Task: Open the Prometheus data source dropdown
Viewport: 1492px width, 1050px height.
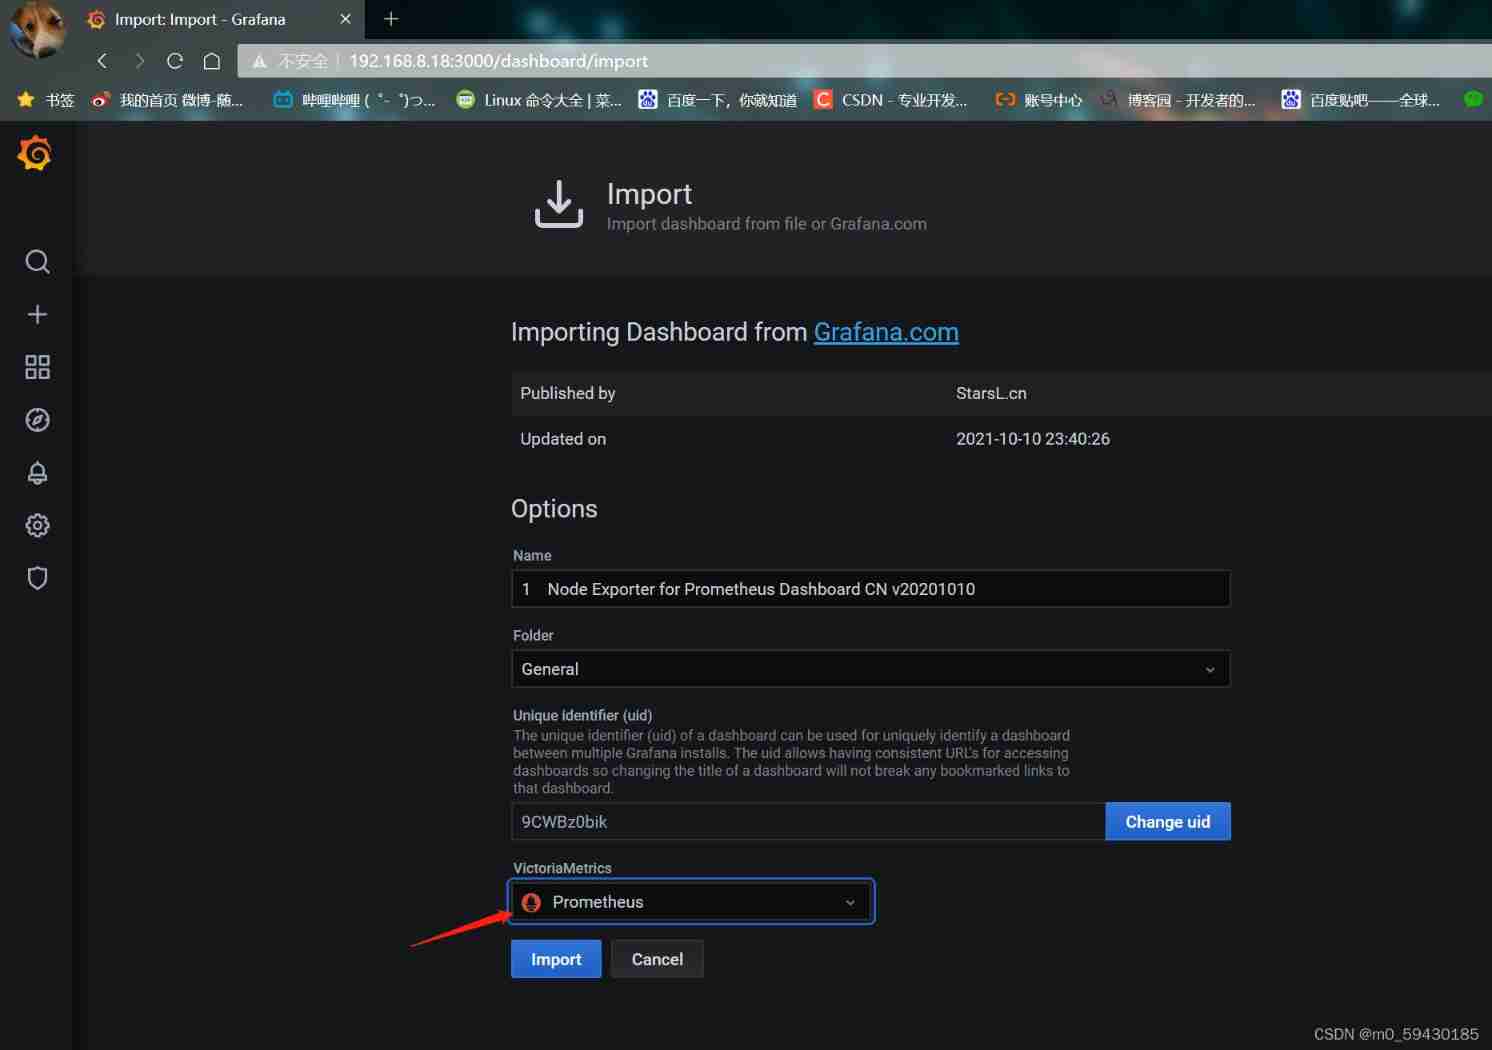Action: tap(692, 902)
